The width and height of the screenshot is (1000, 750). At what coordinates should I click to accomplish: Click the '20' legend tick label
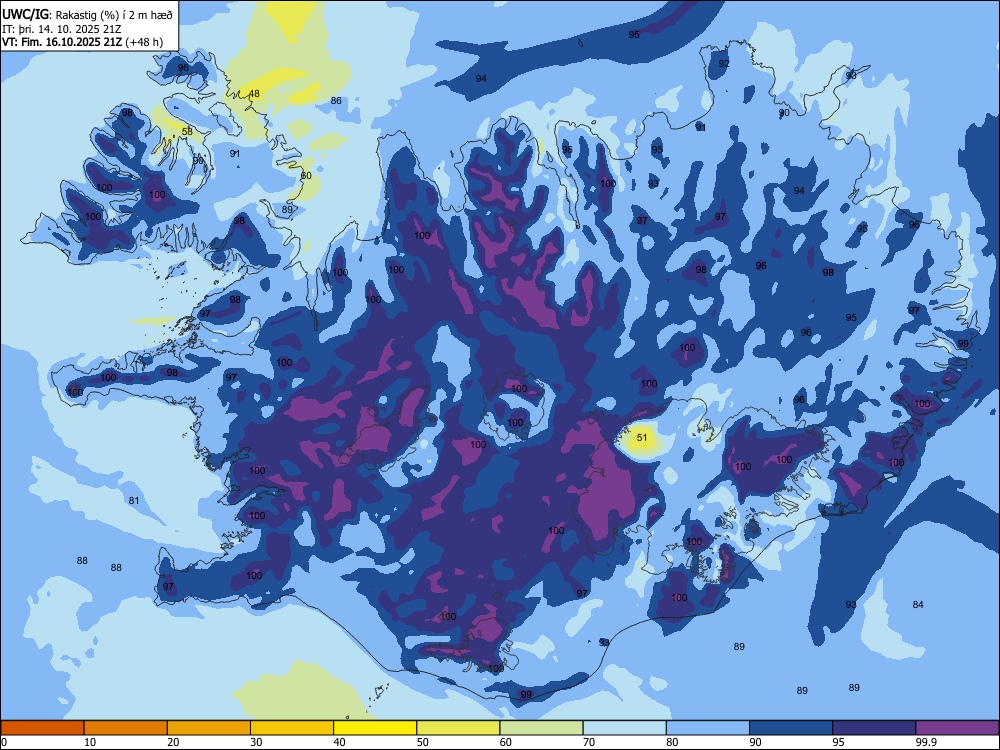(x=173, y=742)
